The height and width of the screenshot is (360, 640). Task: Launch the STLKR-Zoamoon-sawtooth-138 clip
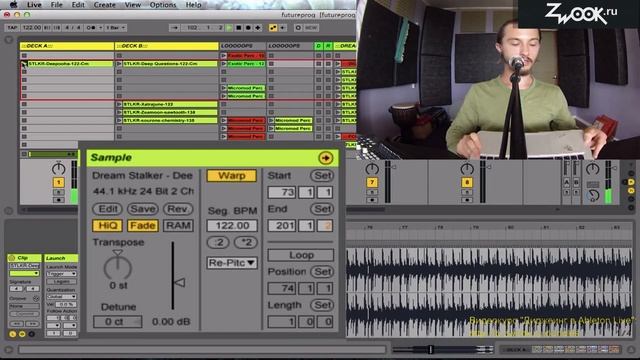click(x=119, y=112)
